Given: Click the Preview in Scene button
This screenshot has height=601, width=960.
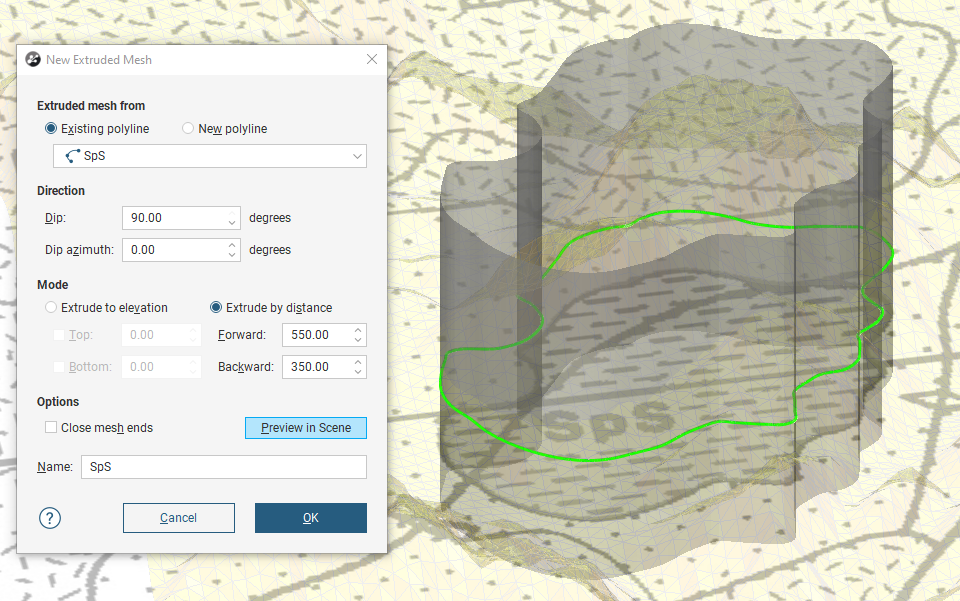Looking at the screenshot, I should click(306, 428).
